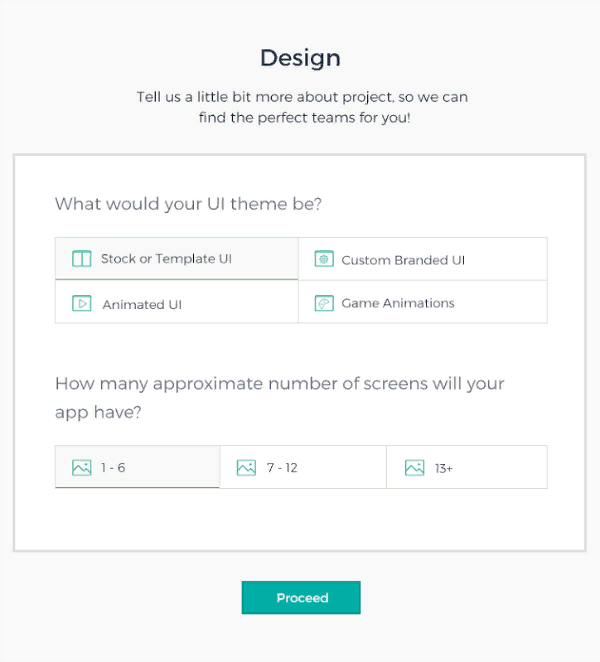Click the split-panel icon beside Stock or Template UI
600x662 pixels.
click(81, 259)
